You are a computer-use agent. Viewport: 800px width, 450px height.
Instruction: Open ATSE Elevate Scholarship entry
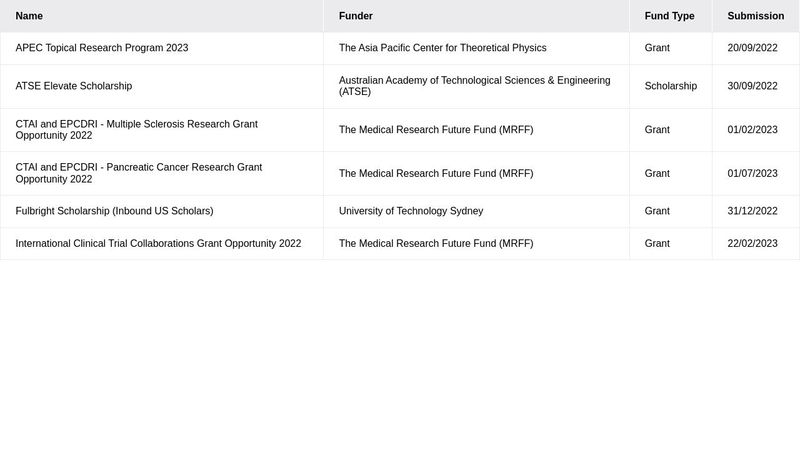74,86
